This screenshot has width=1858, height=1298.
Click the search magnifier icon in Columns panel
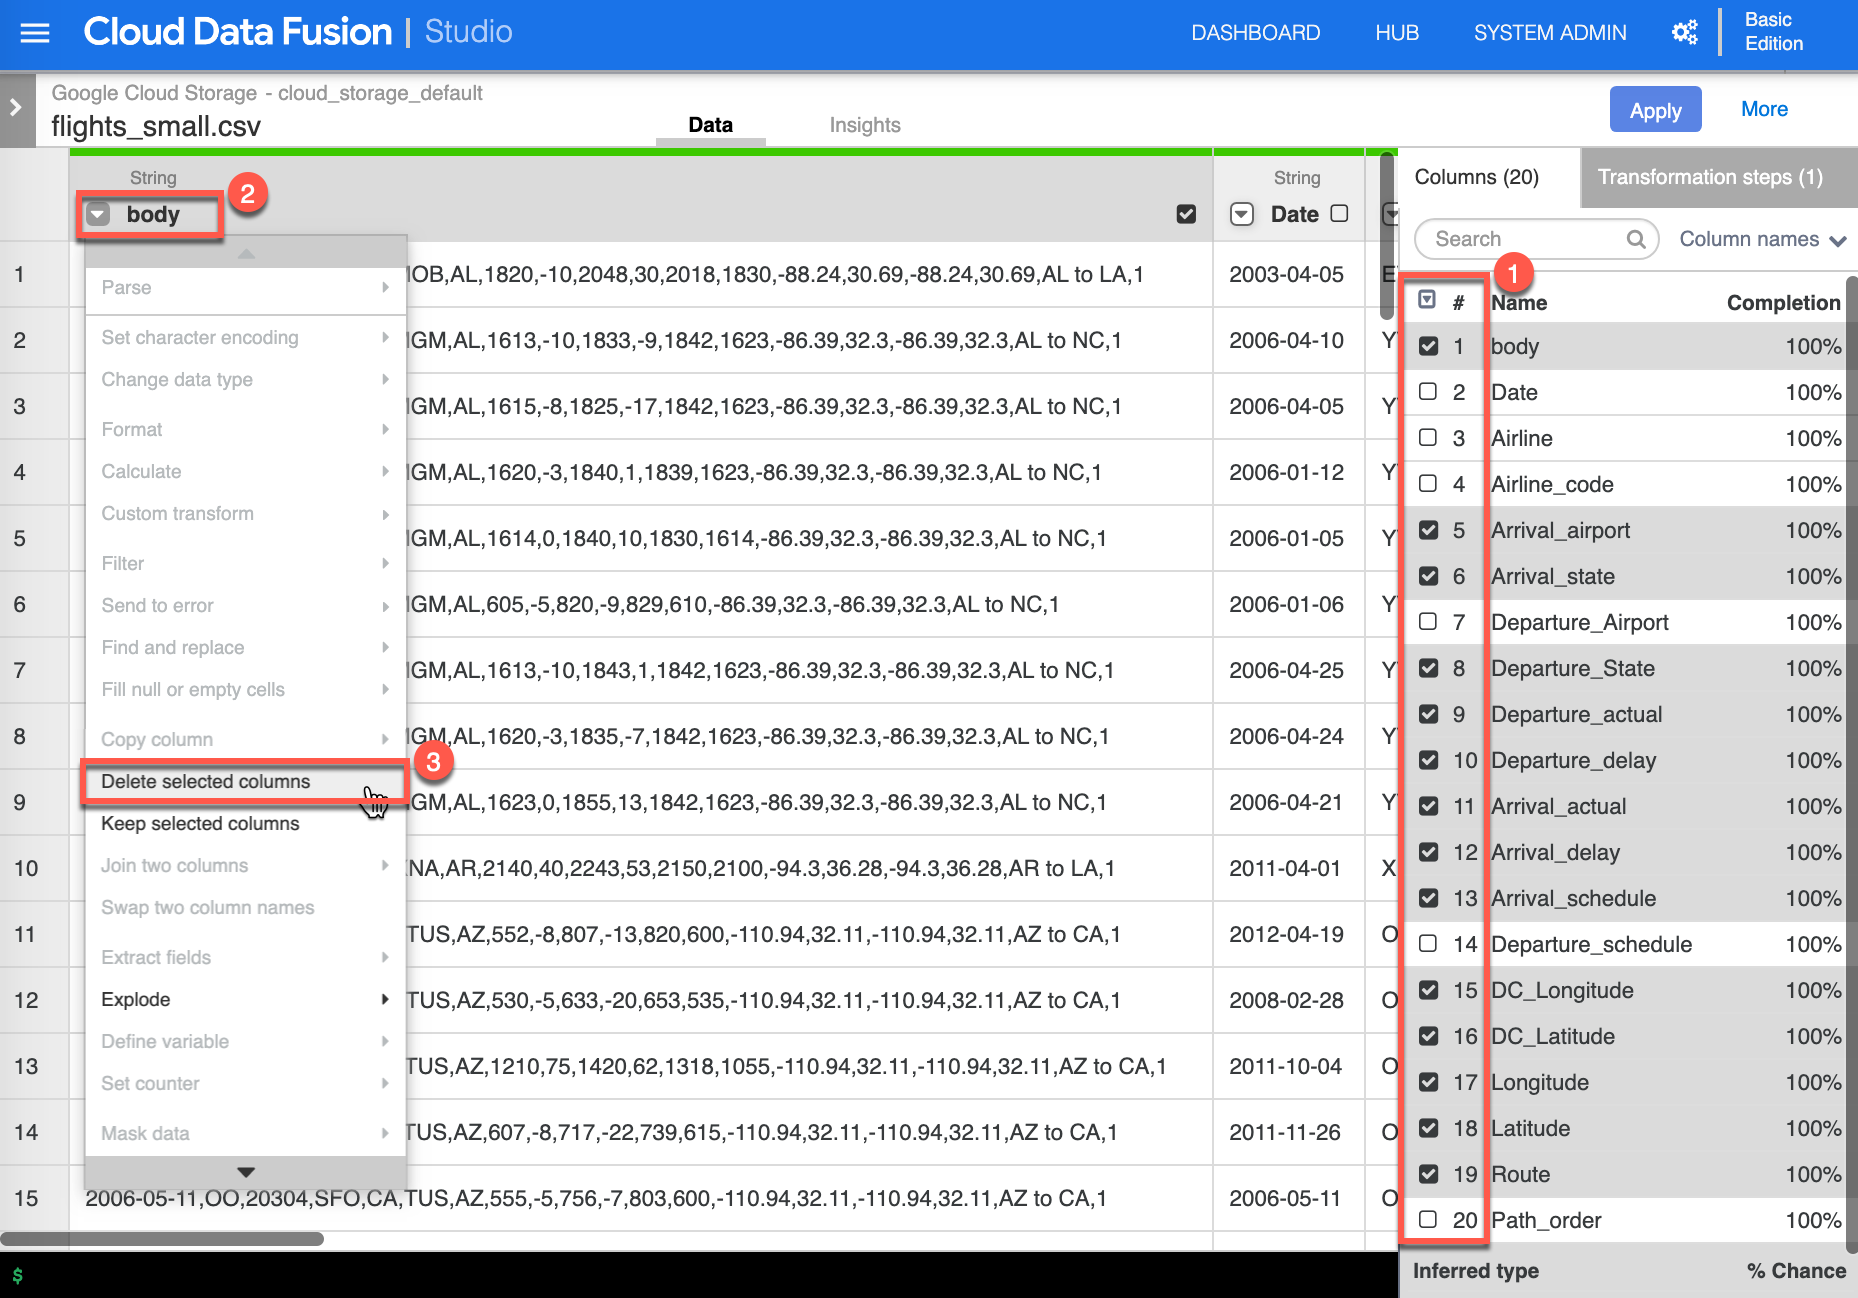pyautogui.click(x=1635, y=239)
